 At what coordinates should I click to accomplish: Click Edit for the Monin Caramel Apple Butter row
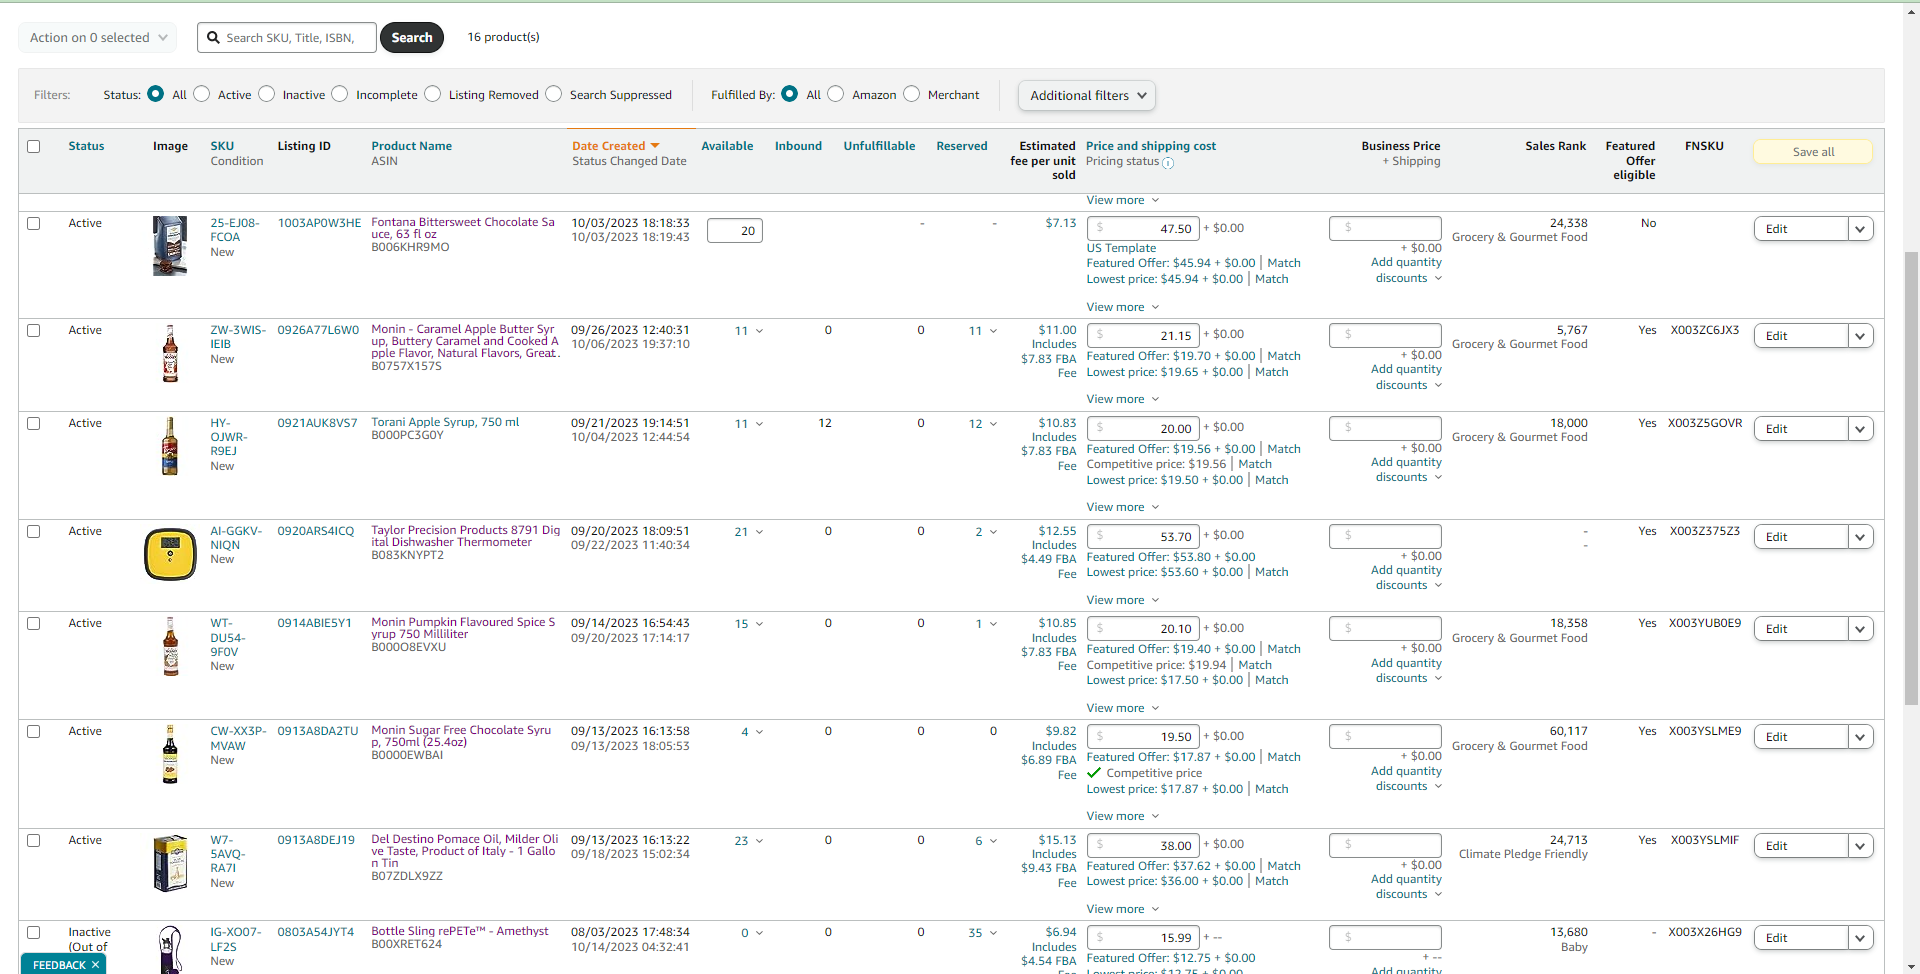tap(1801, 336)
